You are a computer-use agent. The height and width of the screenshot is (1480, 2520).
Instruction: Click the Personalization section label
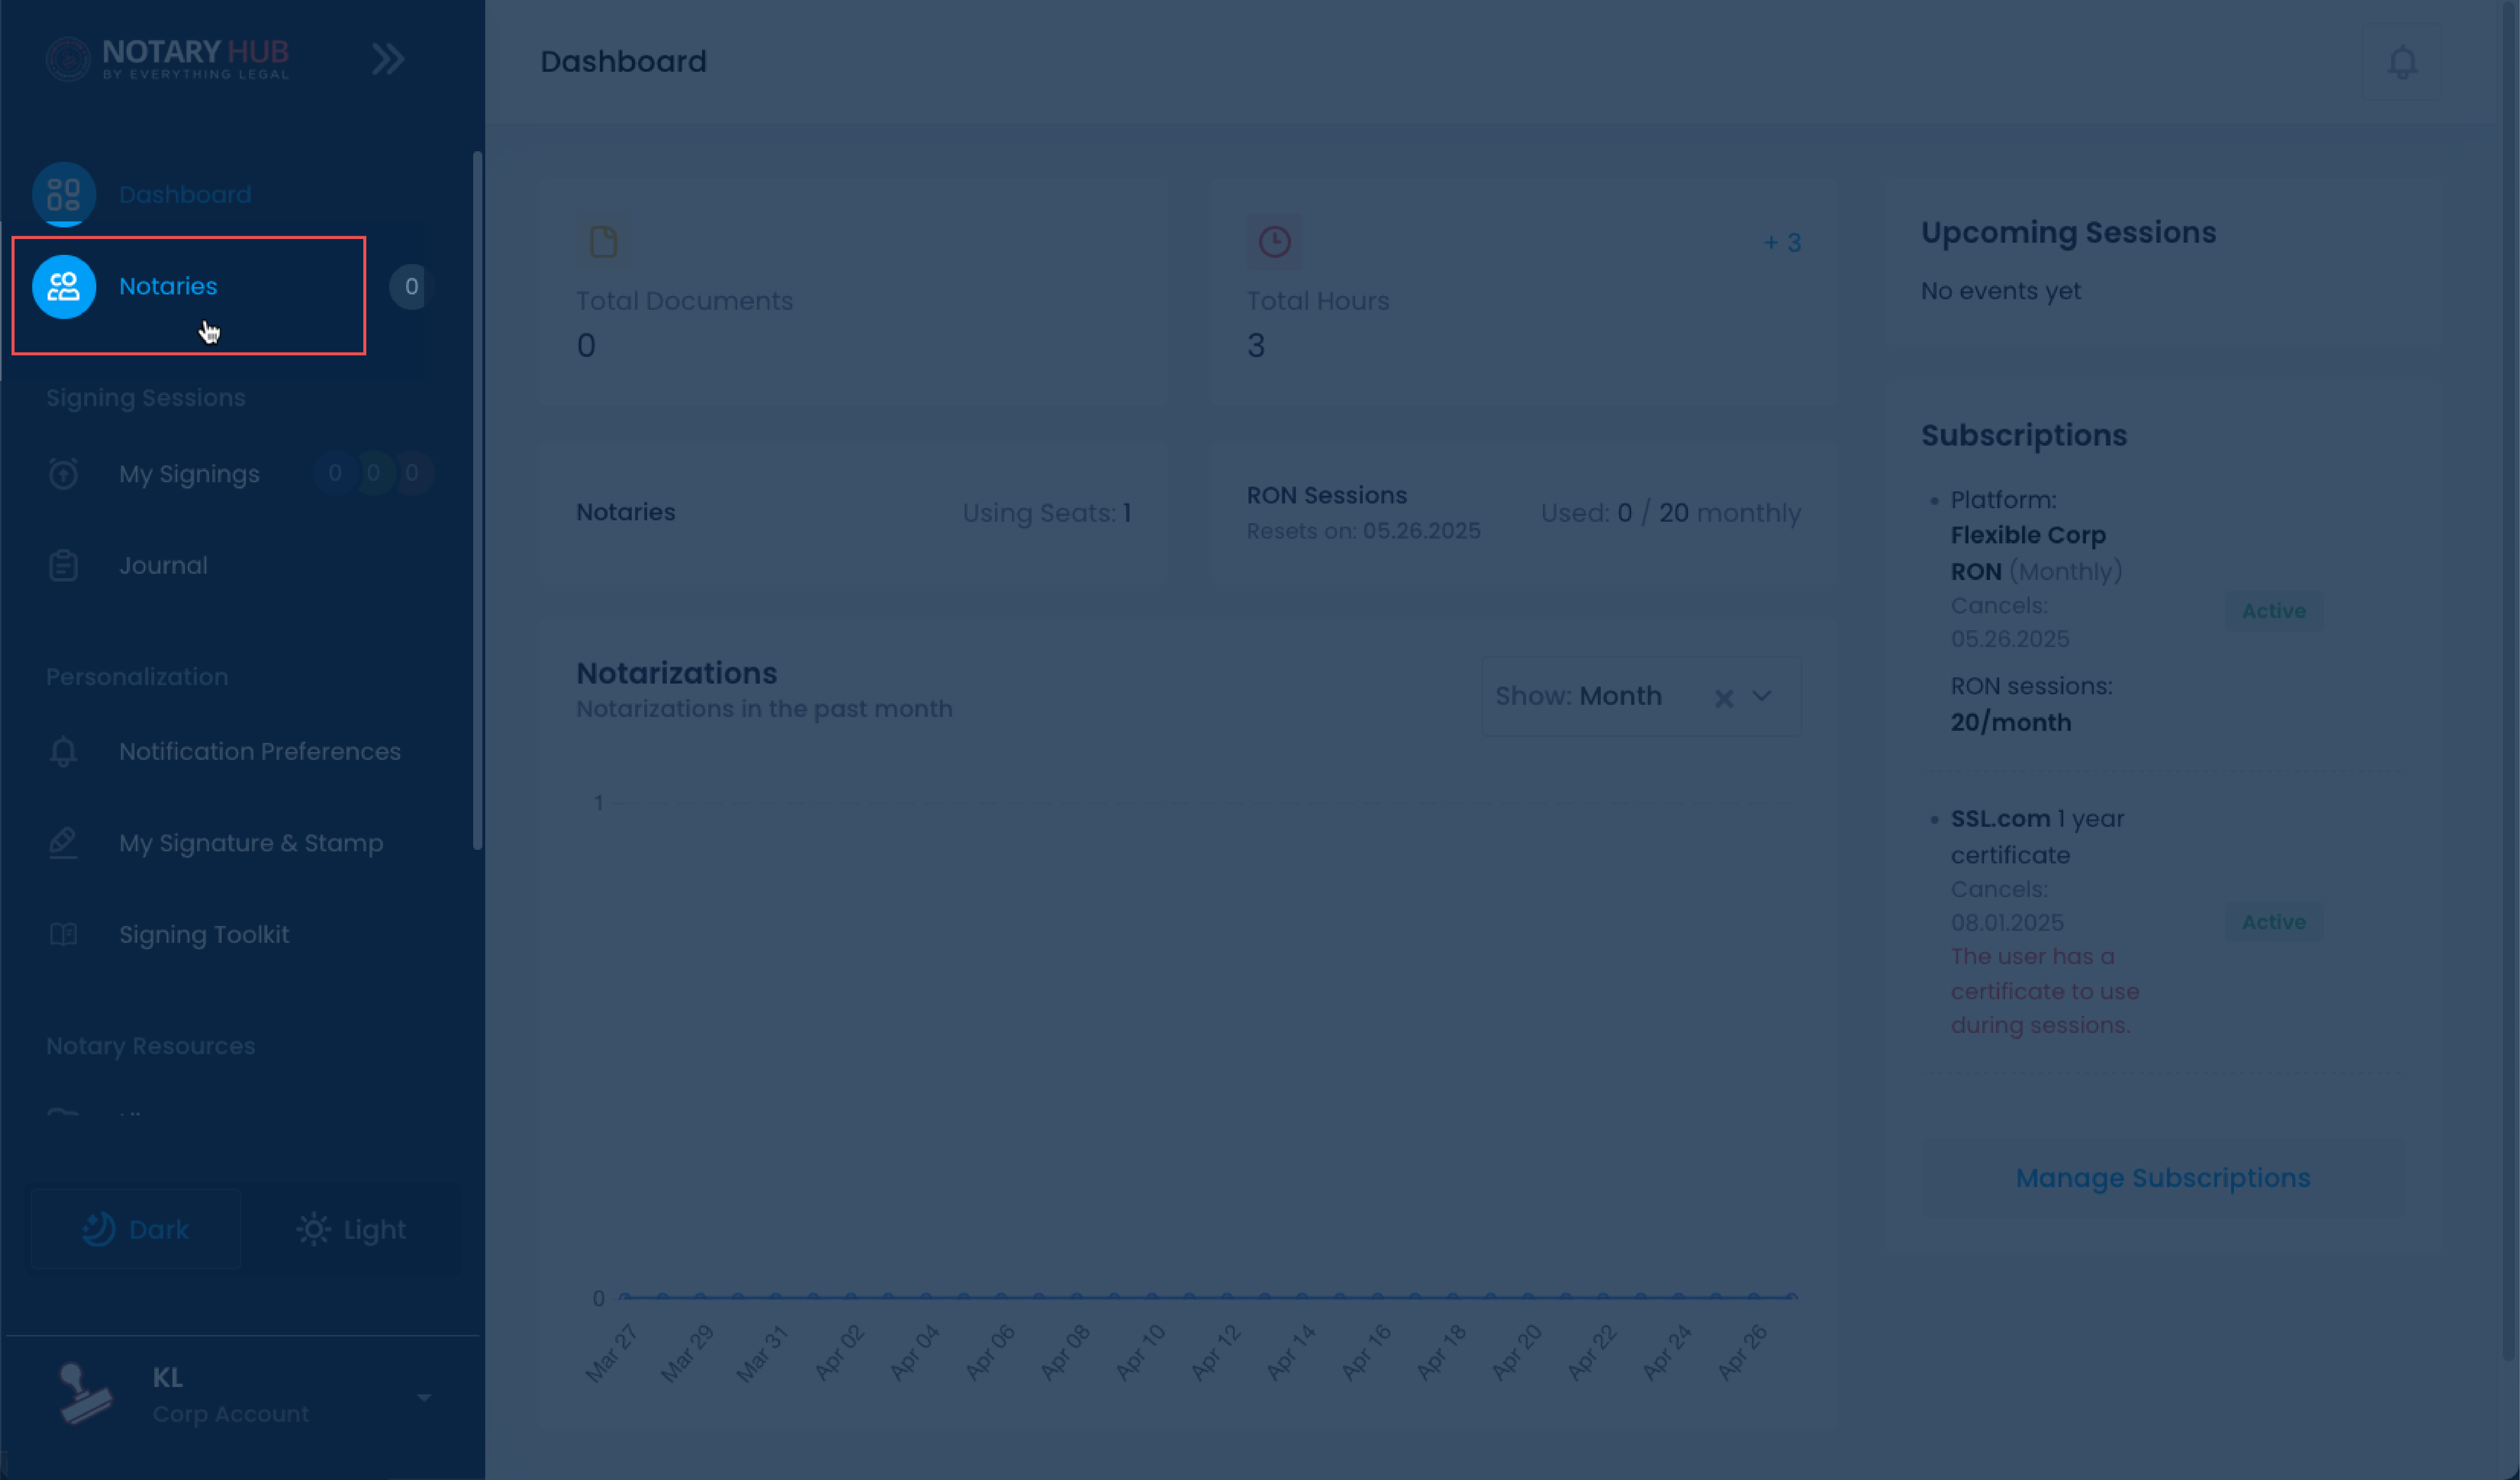pyautogui.click(x=137, y=677)
